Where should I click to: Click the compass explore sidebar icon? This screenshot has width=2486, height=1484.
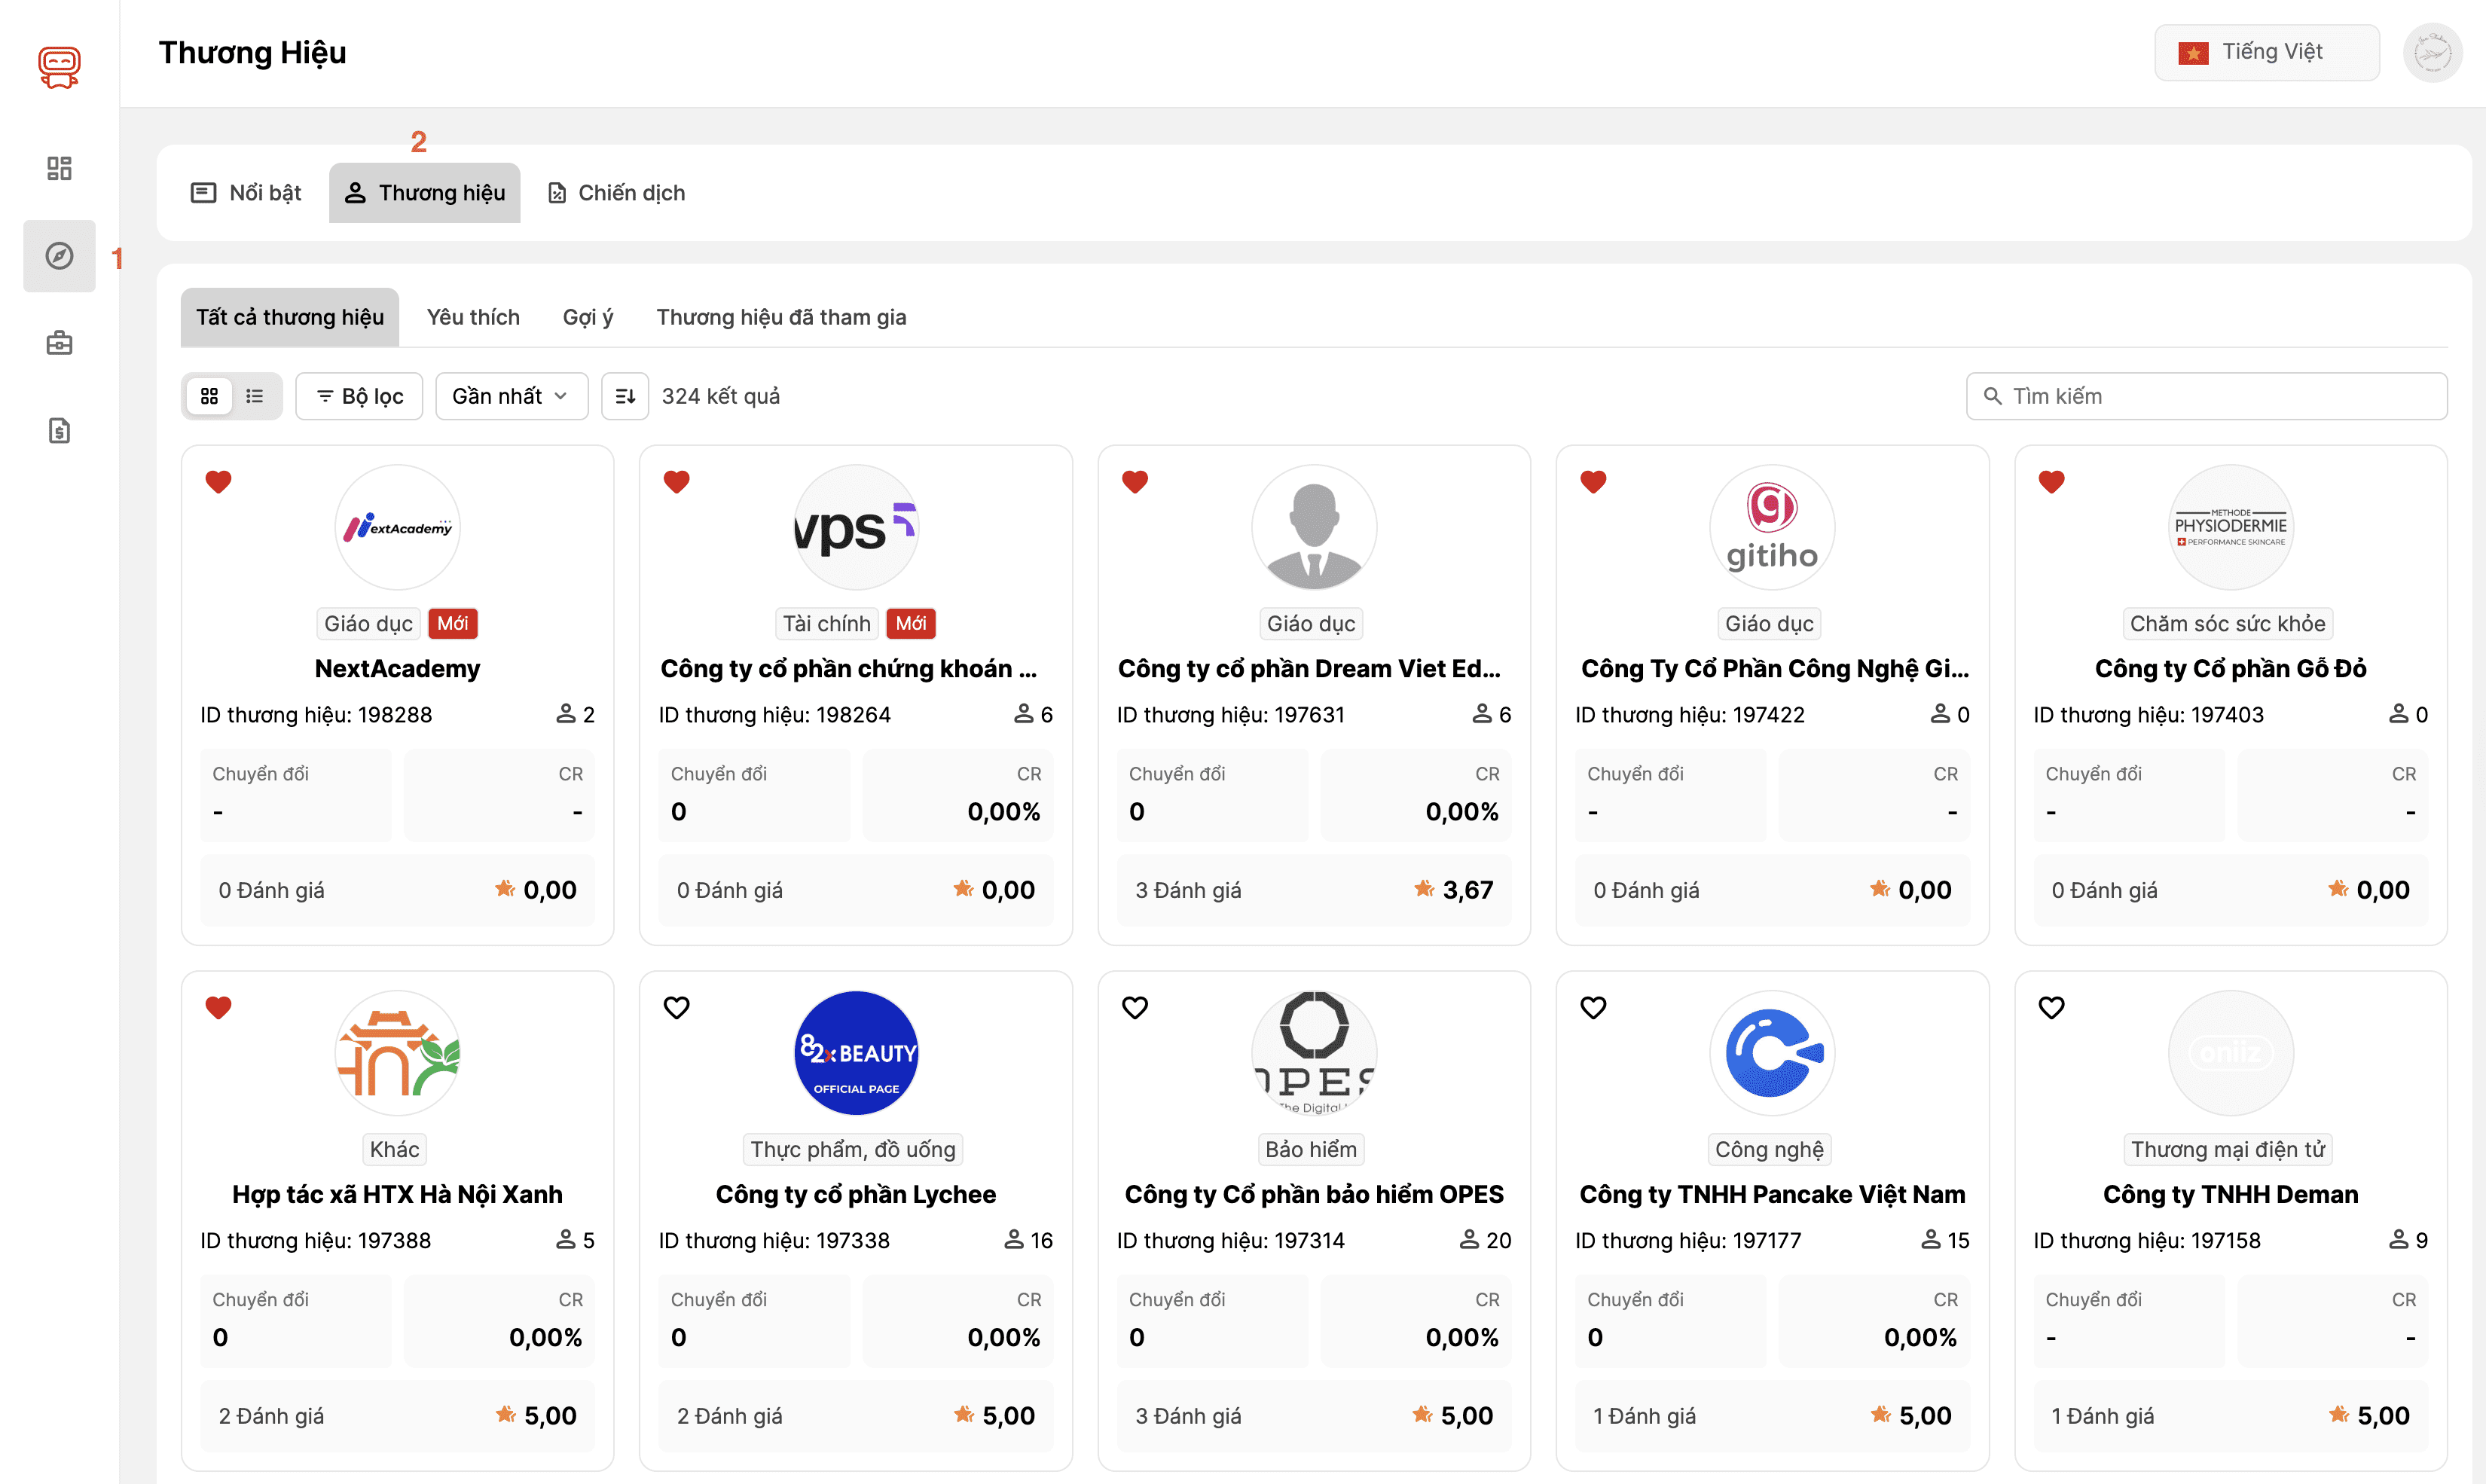pyautogui.click(x=59, y=256)
